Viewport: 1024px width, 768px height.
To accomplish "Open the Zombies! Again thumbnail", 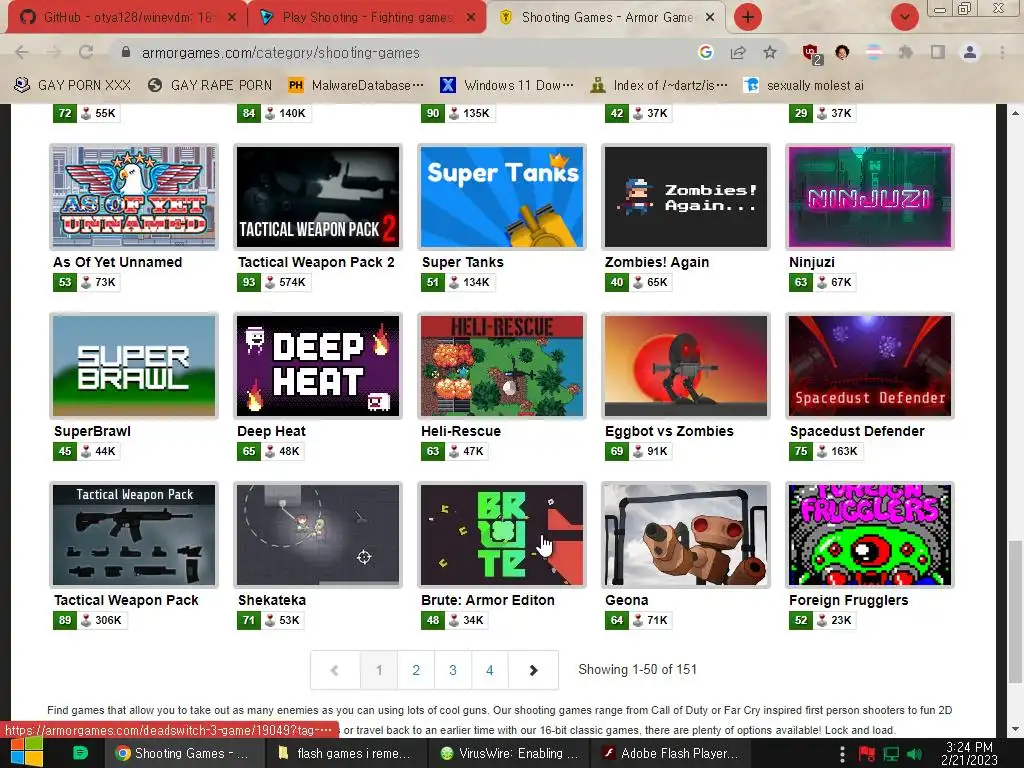I will tap(686, 197).
